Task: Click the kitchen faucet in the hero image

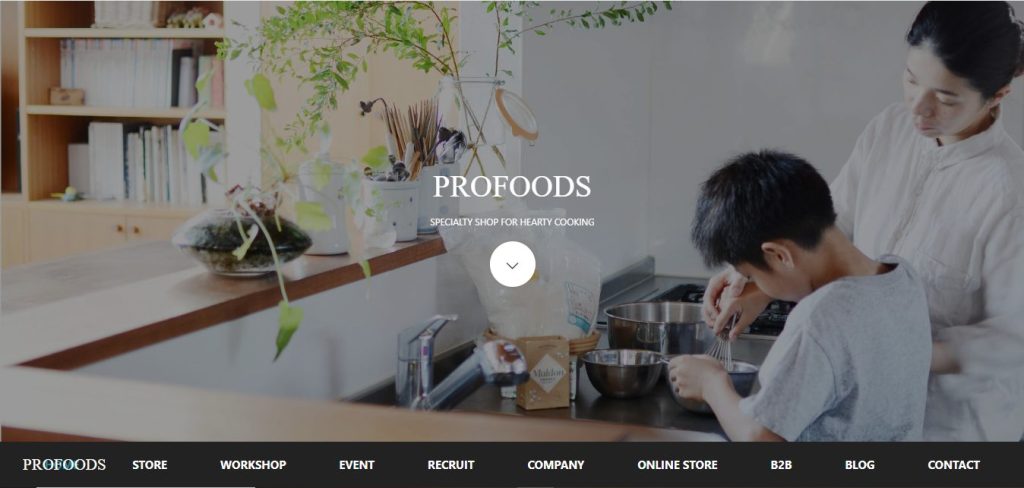Action: [451, 363]
